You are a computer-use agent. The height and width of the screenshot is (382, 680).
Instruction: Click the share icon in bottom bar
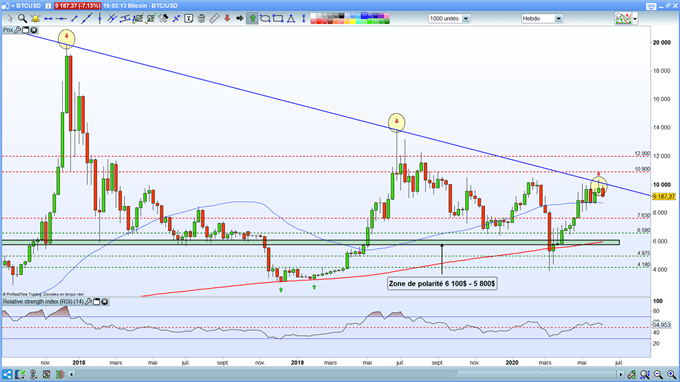coord(7,374)
